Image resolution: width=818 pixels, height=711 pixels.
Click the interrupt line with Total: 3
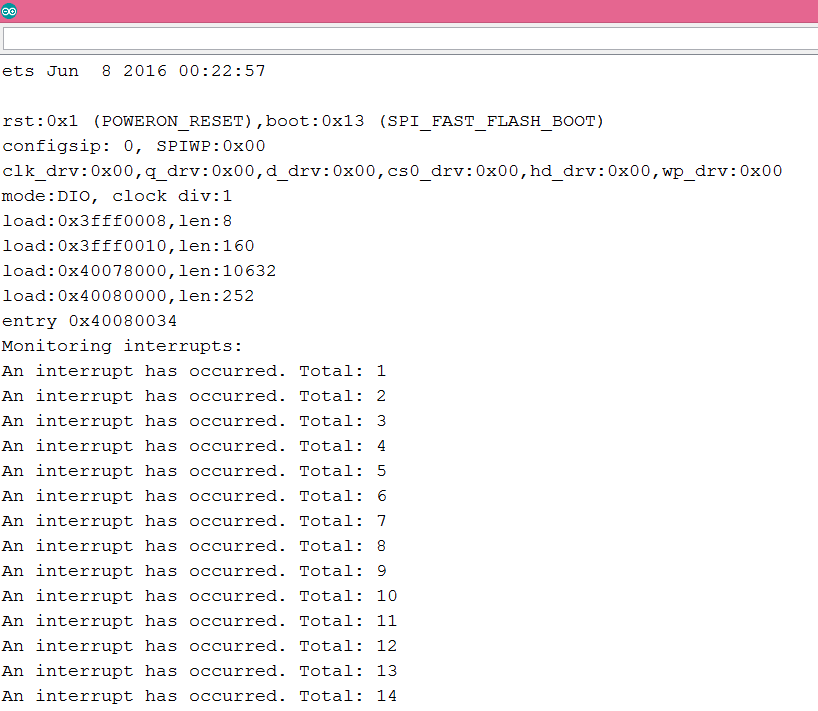[194, 421]
